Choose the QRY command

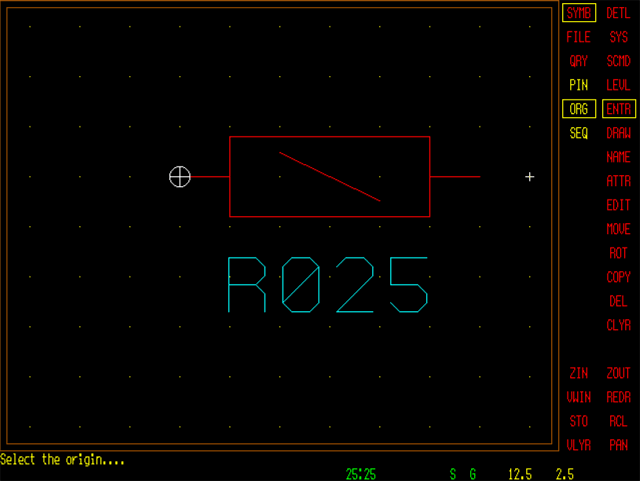click(578, 61)
